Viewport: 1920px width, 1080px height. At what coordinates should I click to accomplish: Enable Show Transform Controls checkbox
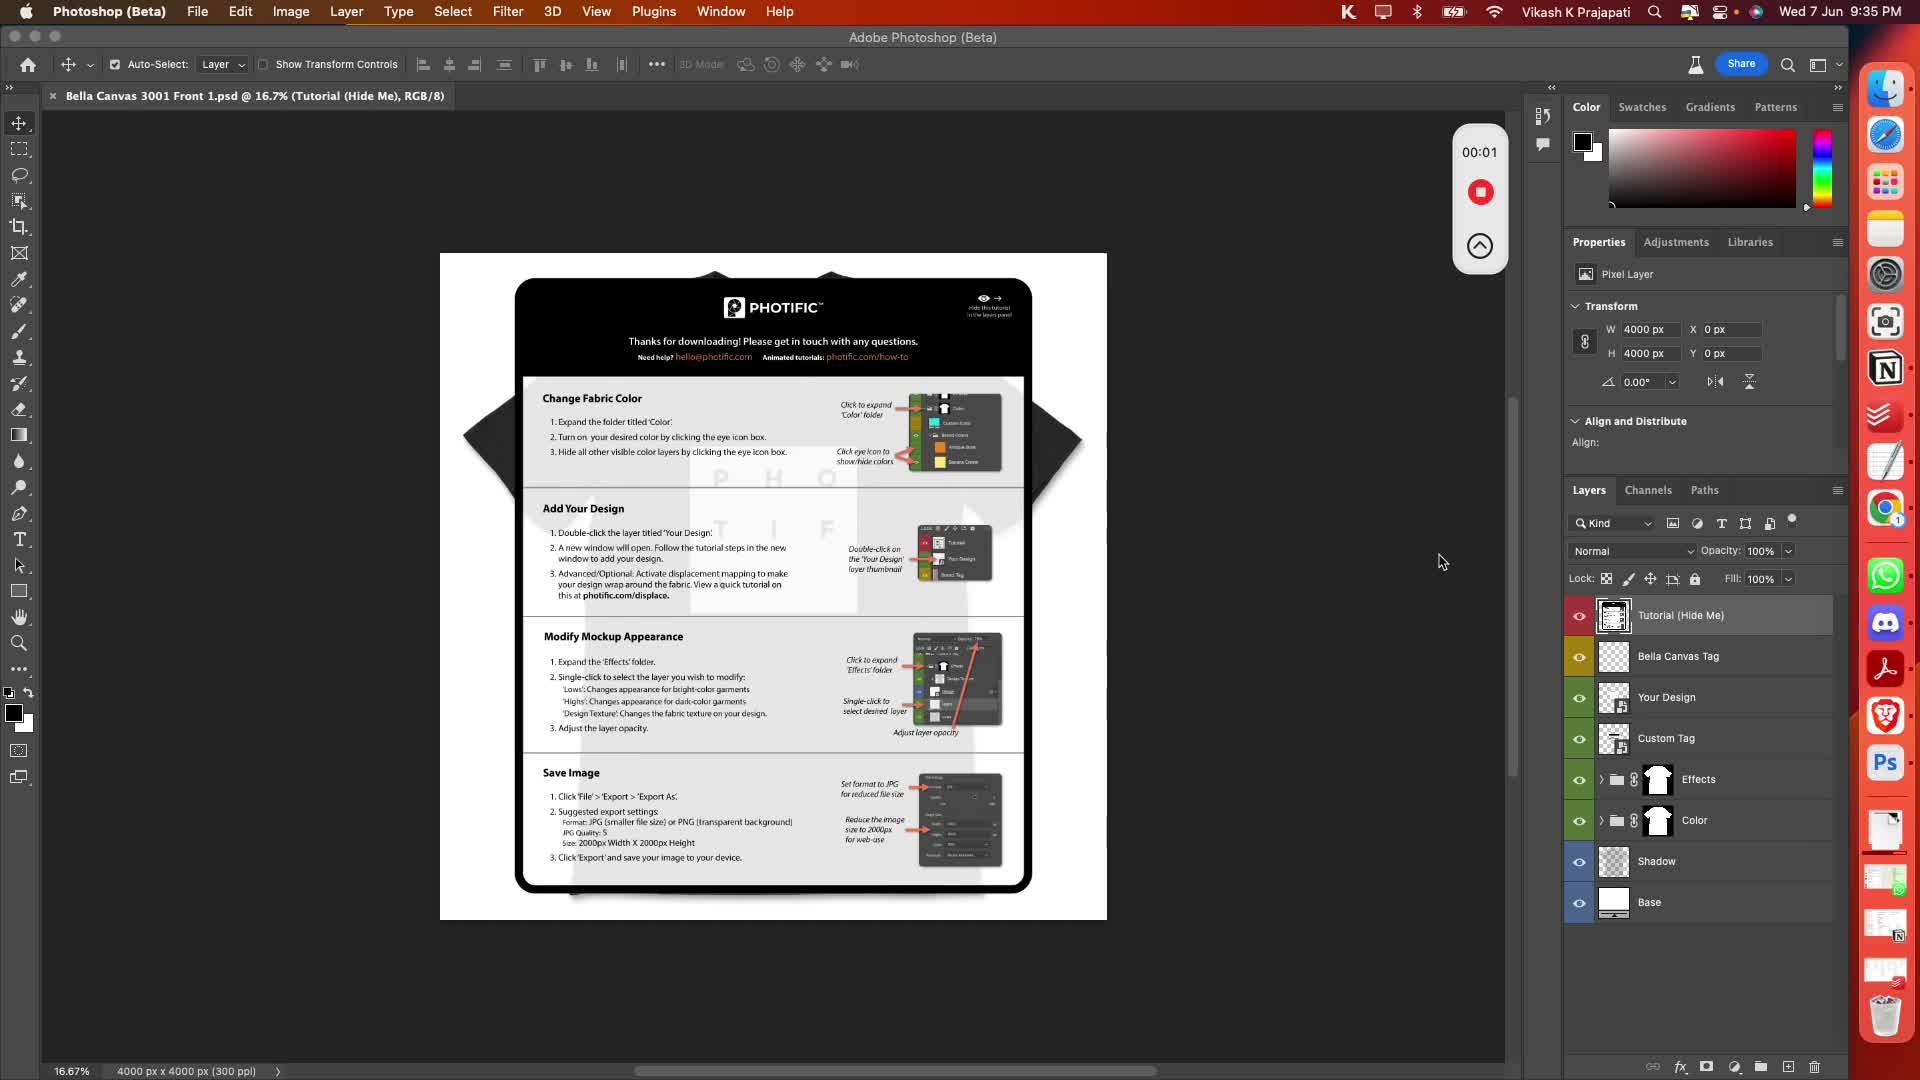pyautogui.click(x=263, y=64)
